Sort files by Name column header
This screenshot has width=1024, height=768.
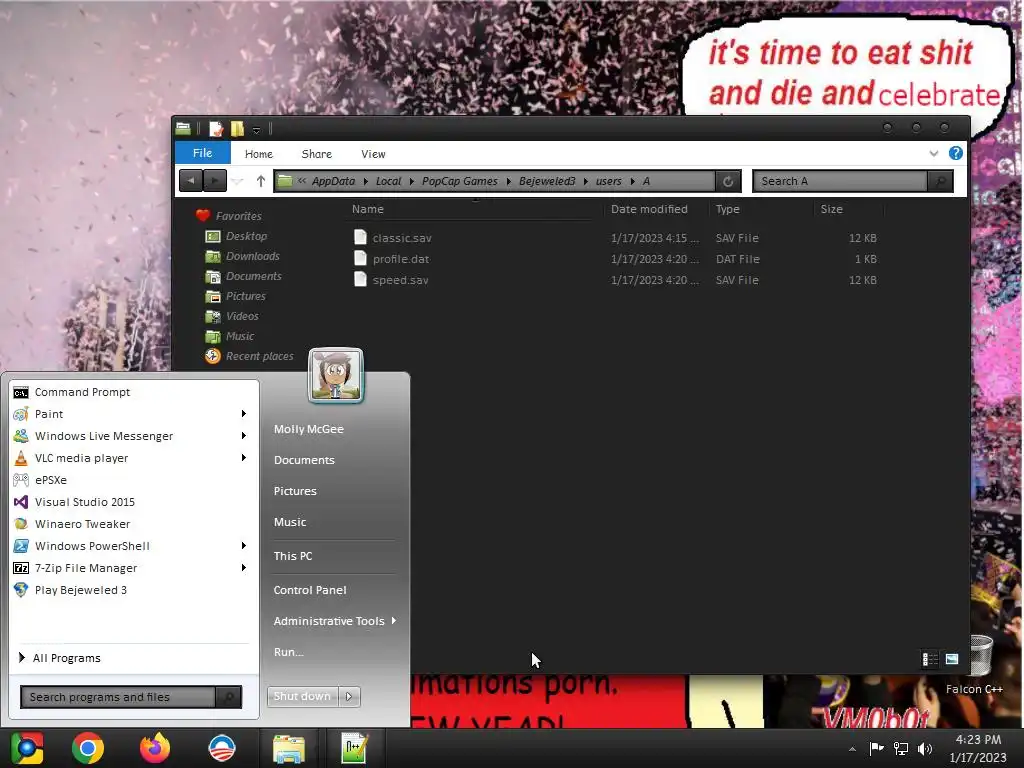(x=368, y=209)
